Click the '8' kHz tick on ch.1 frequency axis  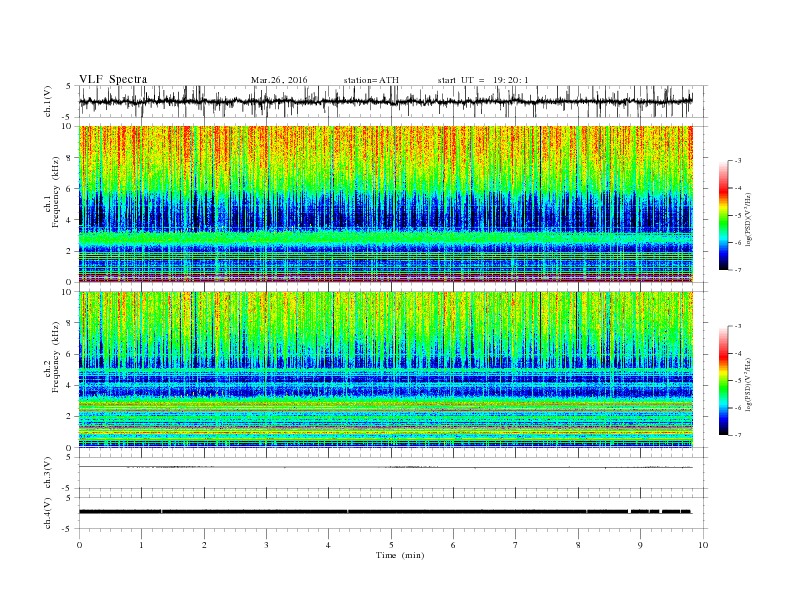[70, 158]
